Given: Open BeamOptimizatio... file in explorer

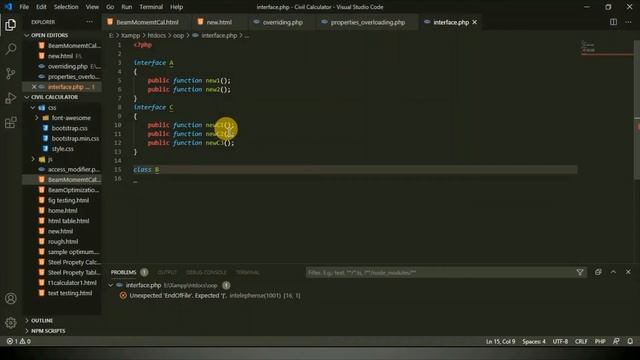Looking at the screenshot, I should (x=73, y=190).
